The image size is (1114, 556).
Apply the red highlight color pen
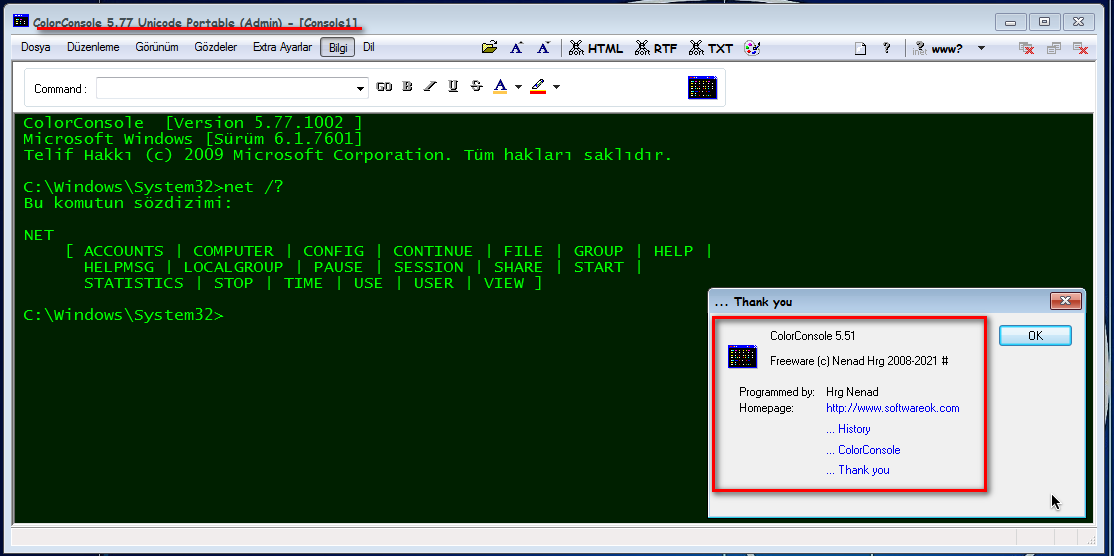pos(538,87)
